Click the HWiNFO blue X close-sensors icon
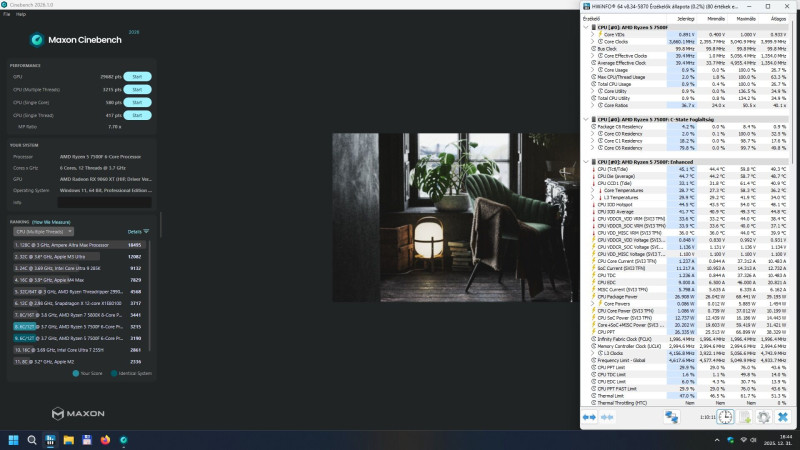This screenshot has height=450, width=800. coord(783,417)
